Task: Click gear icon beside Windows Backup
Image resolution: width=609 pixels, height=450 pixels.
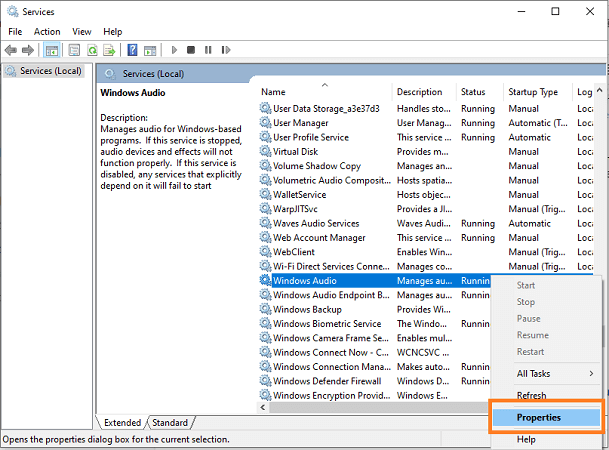Action: pos(265,309)
